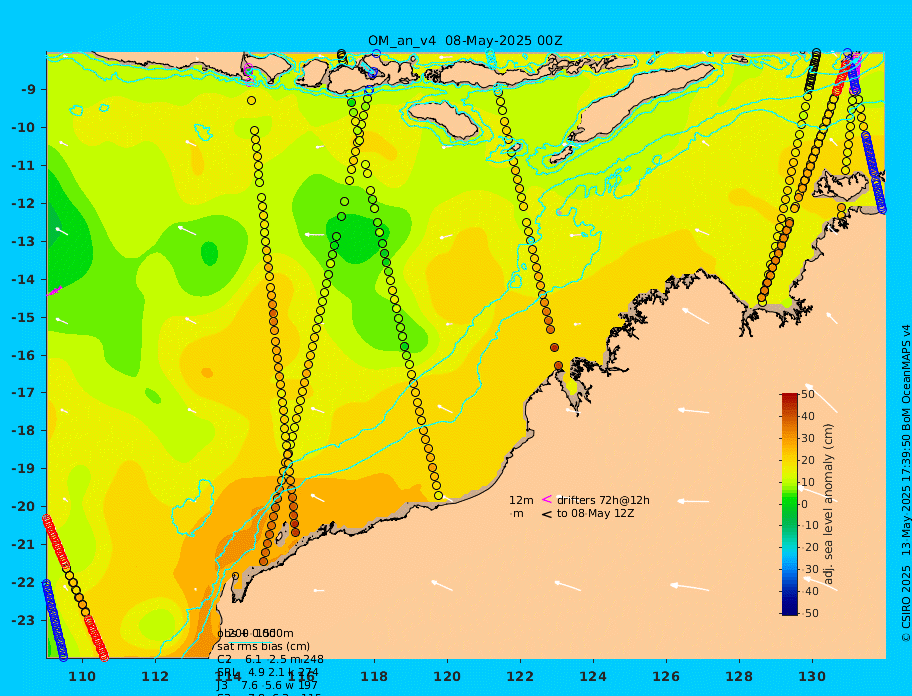Click latitude axis label "-19"
Viewport: 912px width, 696px height.
[x=23, y=469]
